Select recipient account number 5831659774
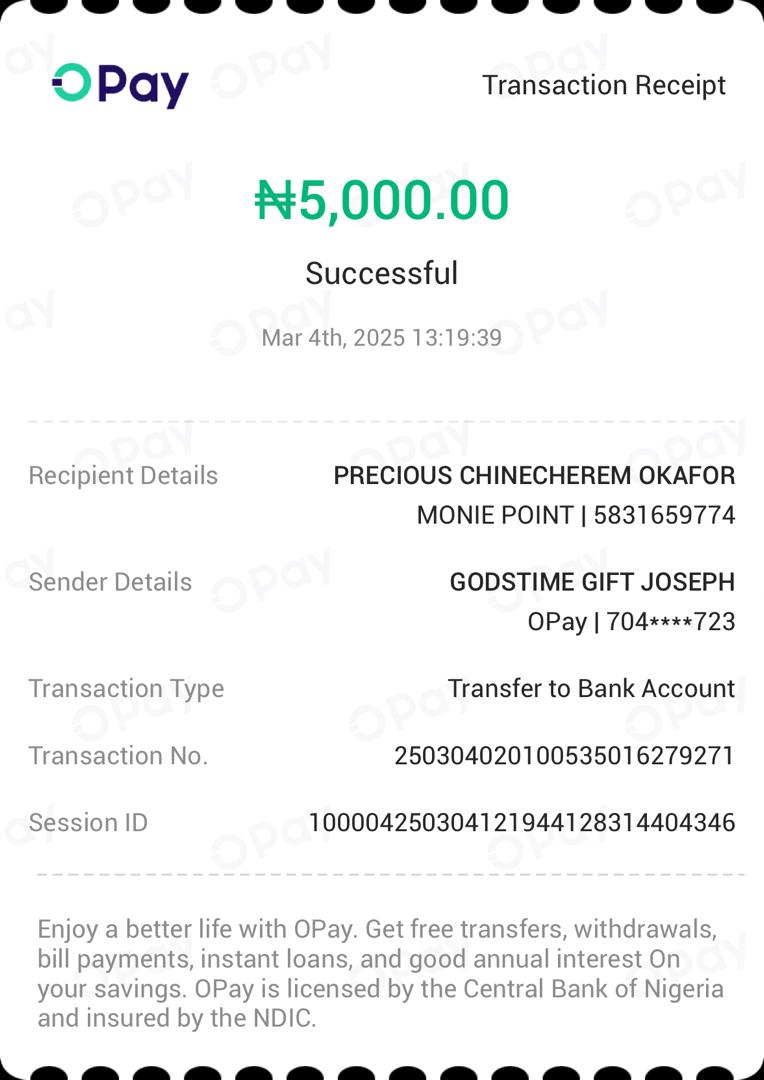The height and width of the screenshot is (1080, 764). [664, 516]
